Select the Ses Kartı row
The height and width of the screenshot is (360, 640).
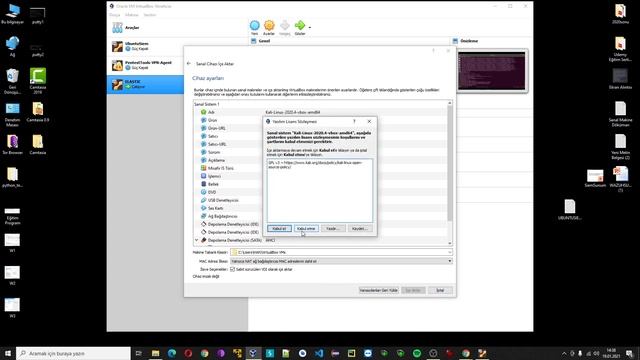point(321,208)
